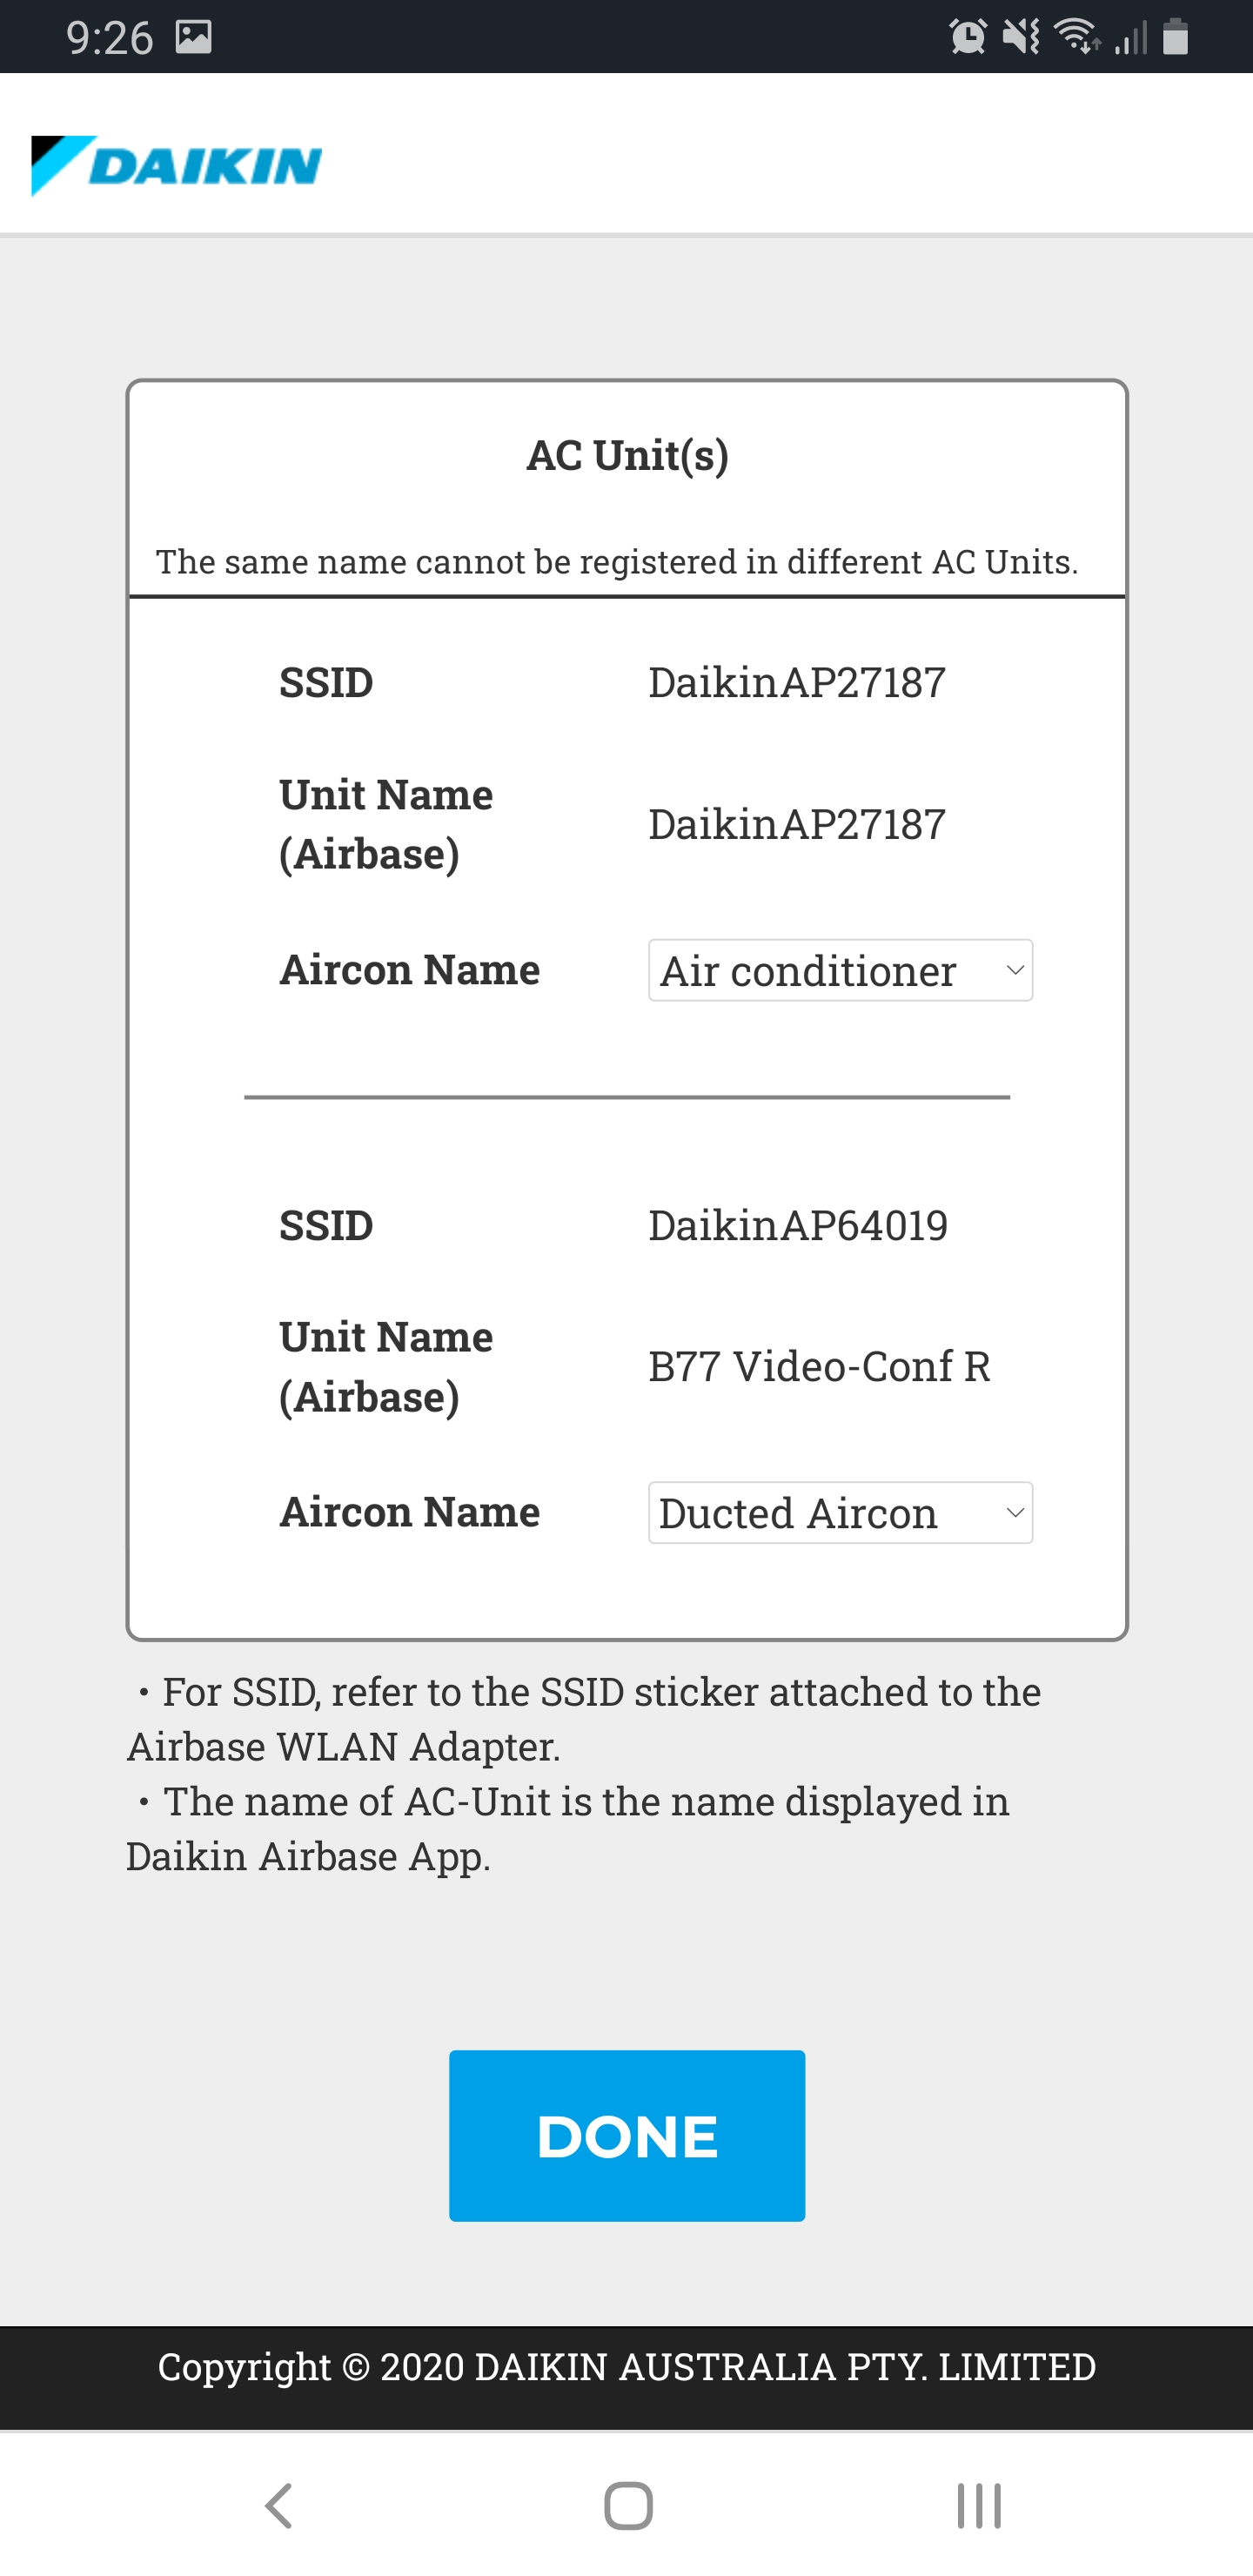Select the first DaikinAP27187 SSID value

coord(797,683)
